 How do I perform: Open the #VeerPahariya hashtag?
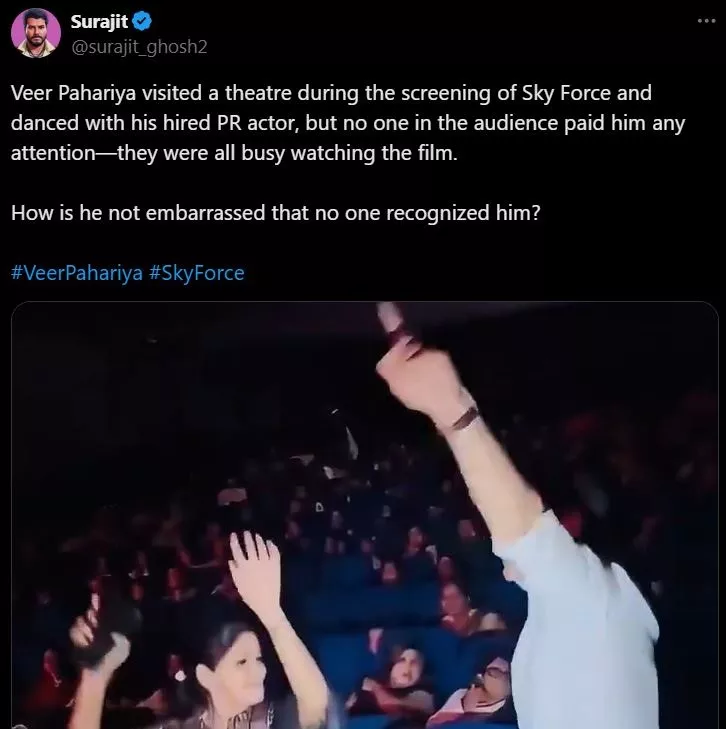click(76, 273)
